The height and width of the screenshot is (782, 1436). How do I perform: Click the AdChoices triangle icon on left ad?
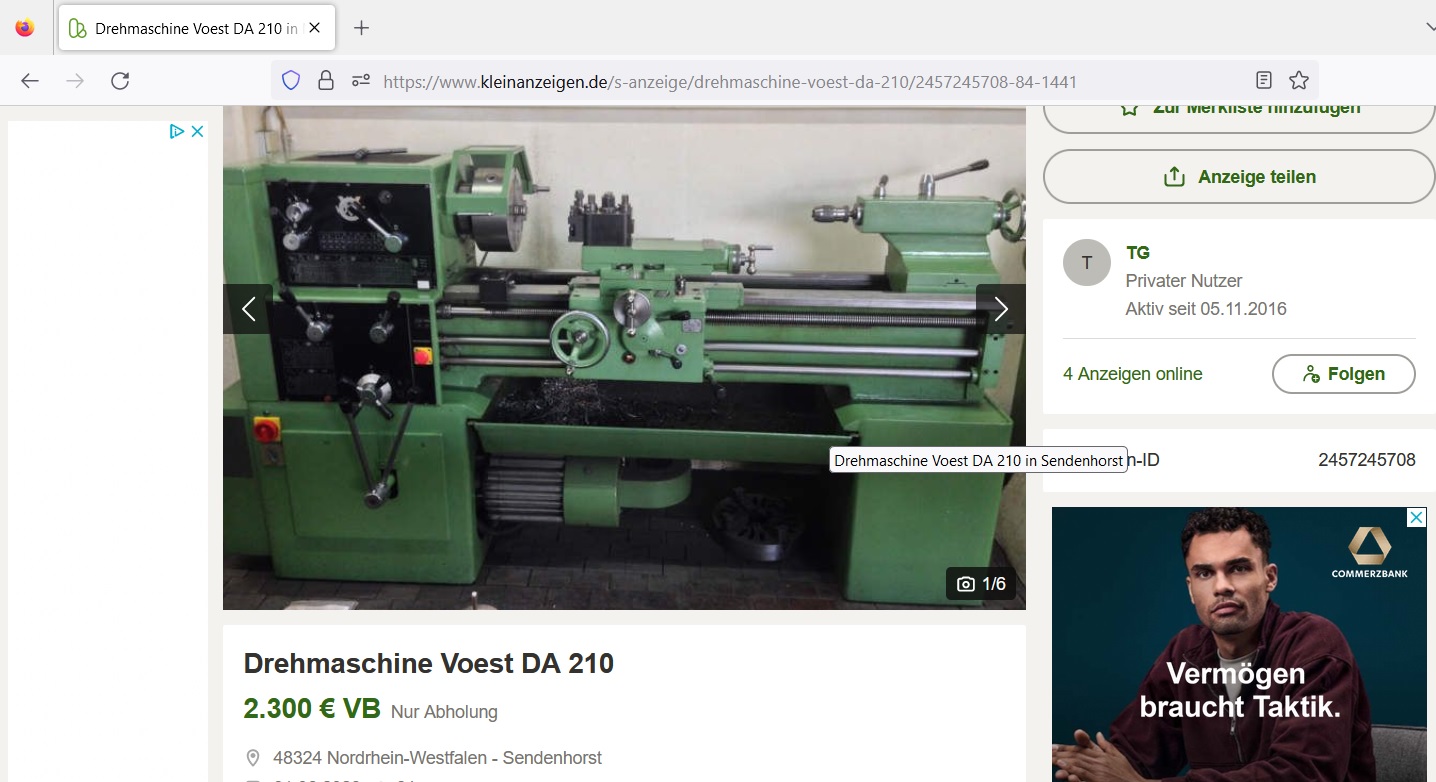pyautogui.click(x=177, y=131)
